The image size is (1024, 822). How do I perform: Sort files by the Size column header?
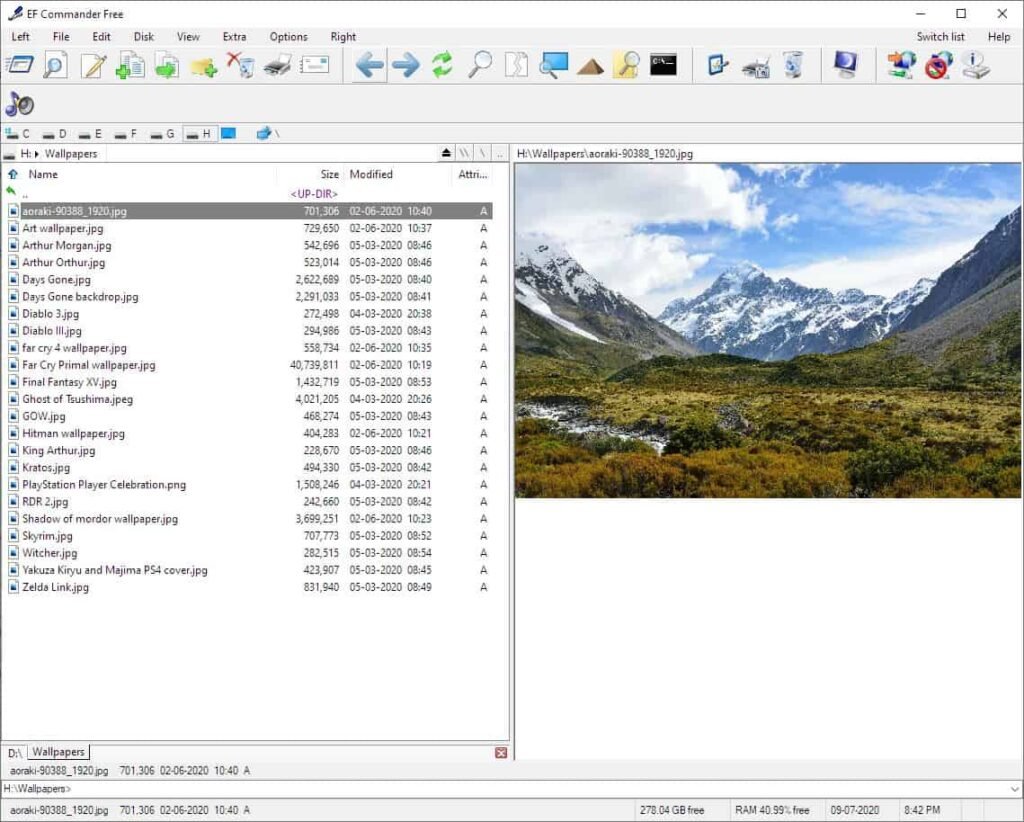329,174
